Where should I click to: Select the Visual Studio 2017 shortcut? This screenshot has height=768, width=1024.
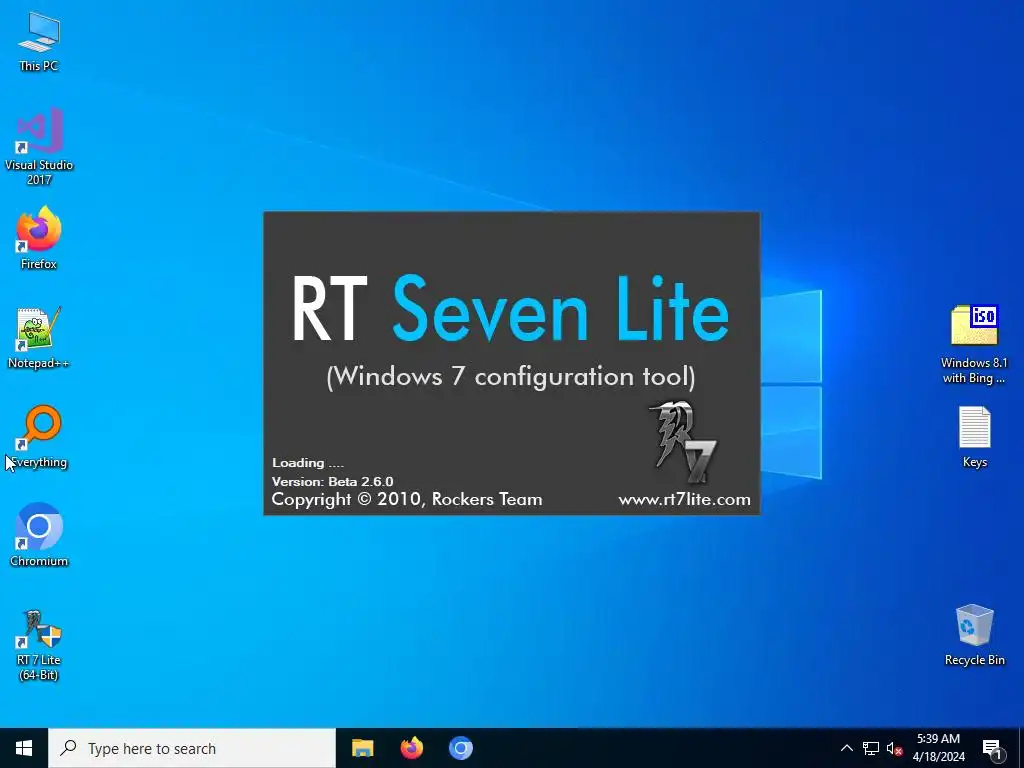pos(39,146)
